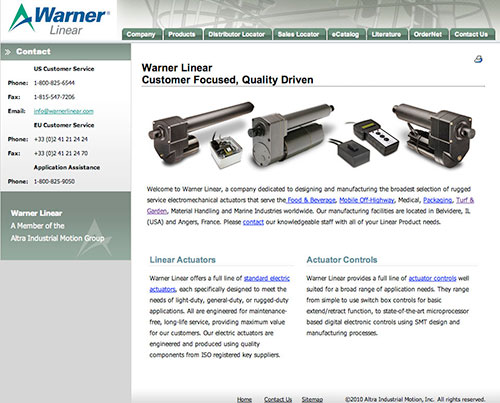Click Altra Industrial Motion Group text

coord(57,238)
